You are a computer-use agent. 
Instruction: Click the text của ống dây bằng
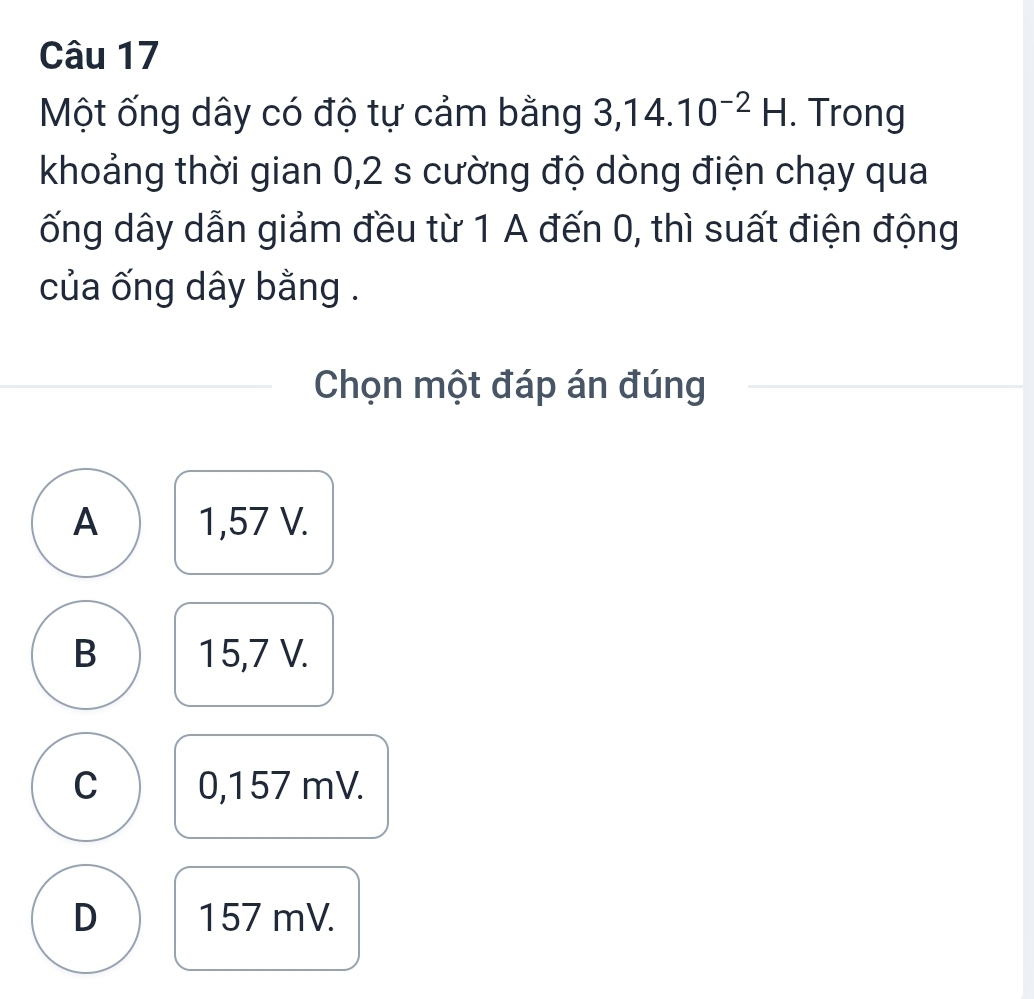pyautogui.click(x=200, y=288)
